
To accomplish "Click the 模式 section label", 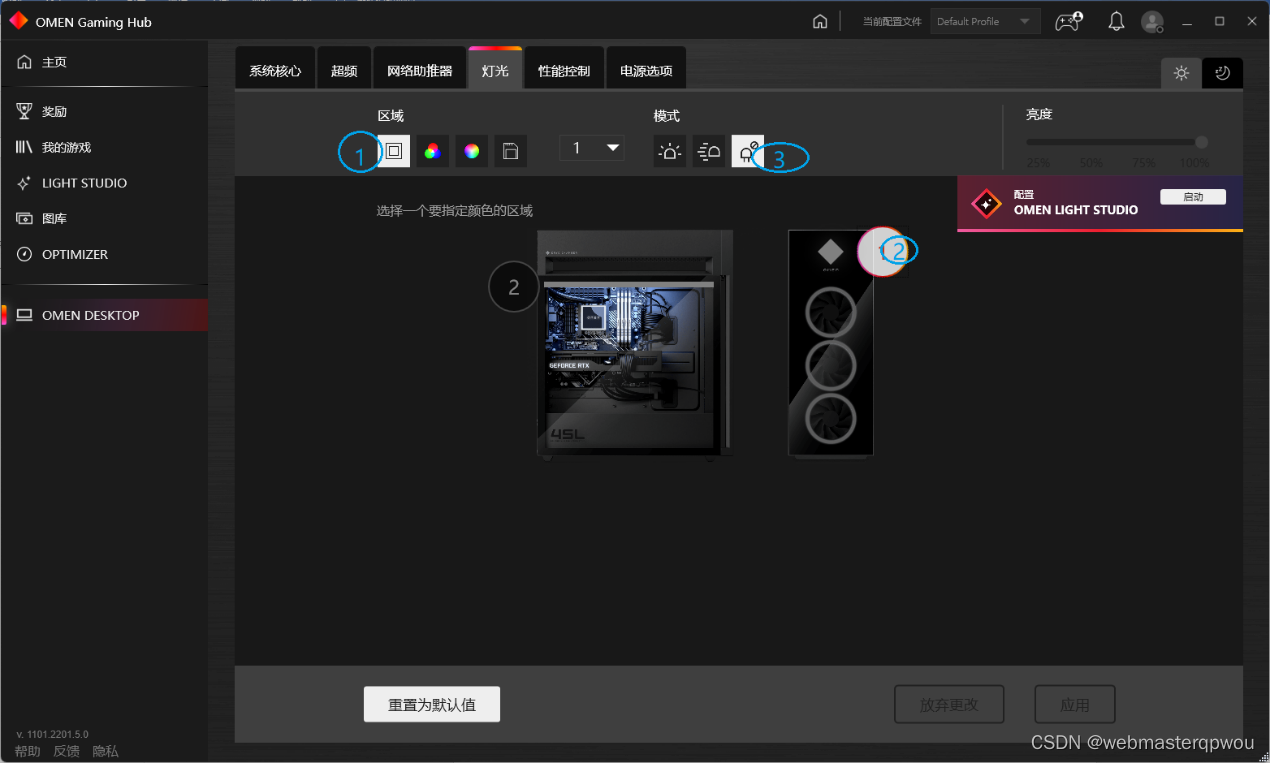I will pyautogui.click(x=667, y=116).
